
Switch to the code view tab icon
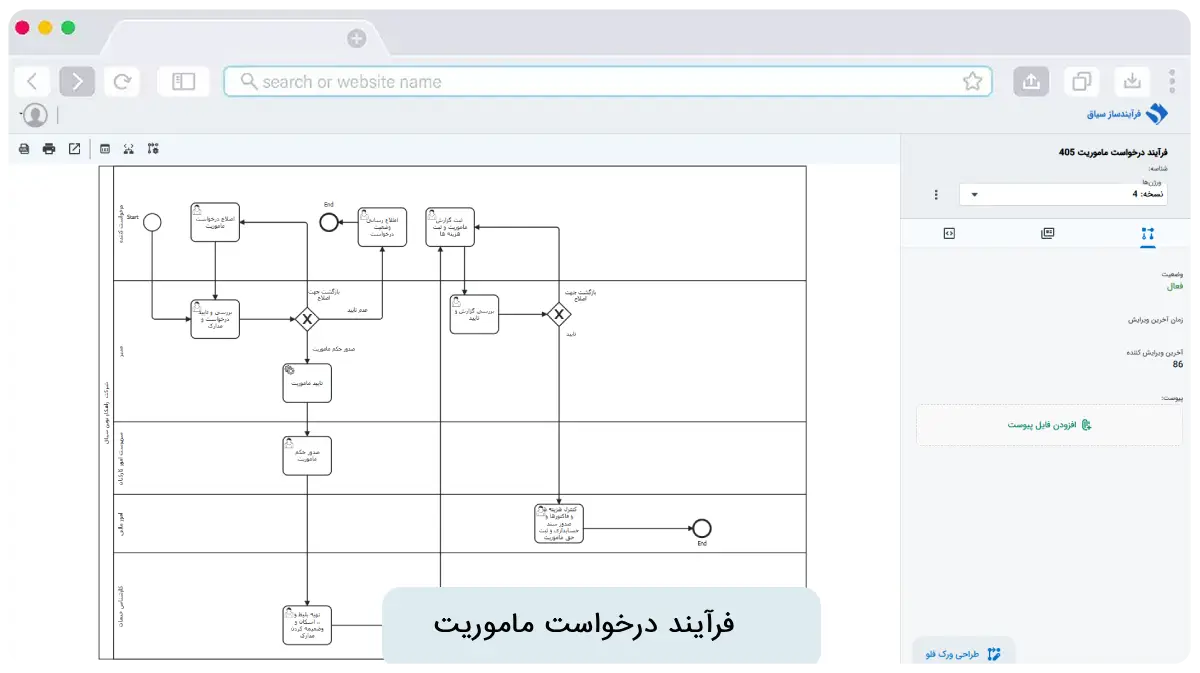(x=949, y=233)
